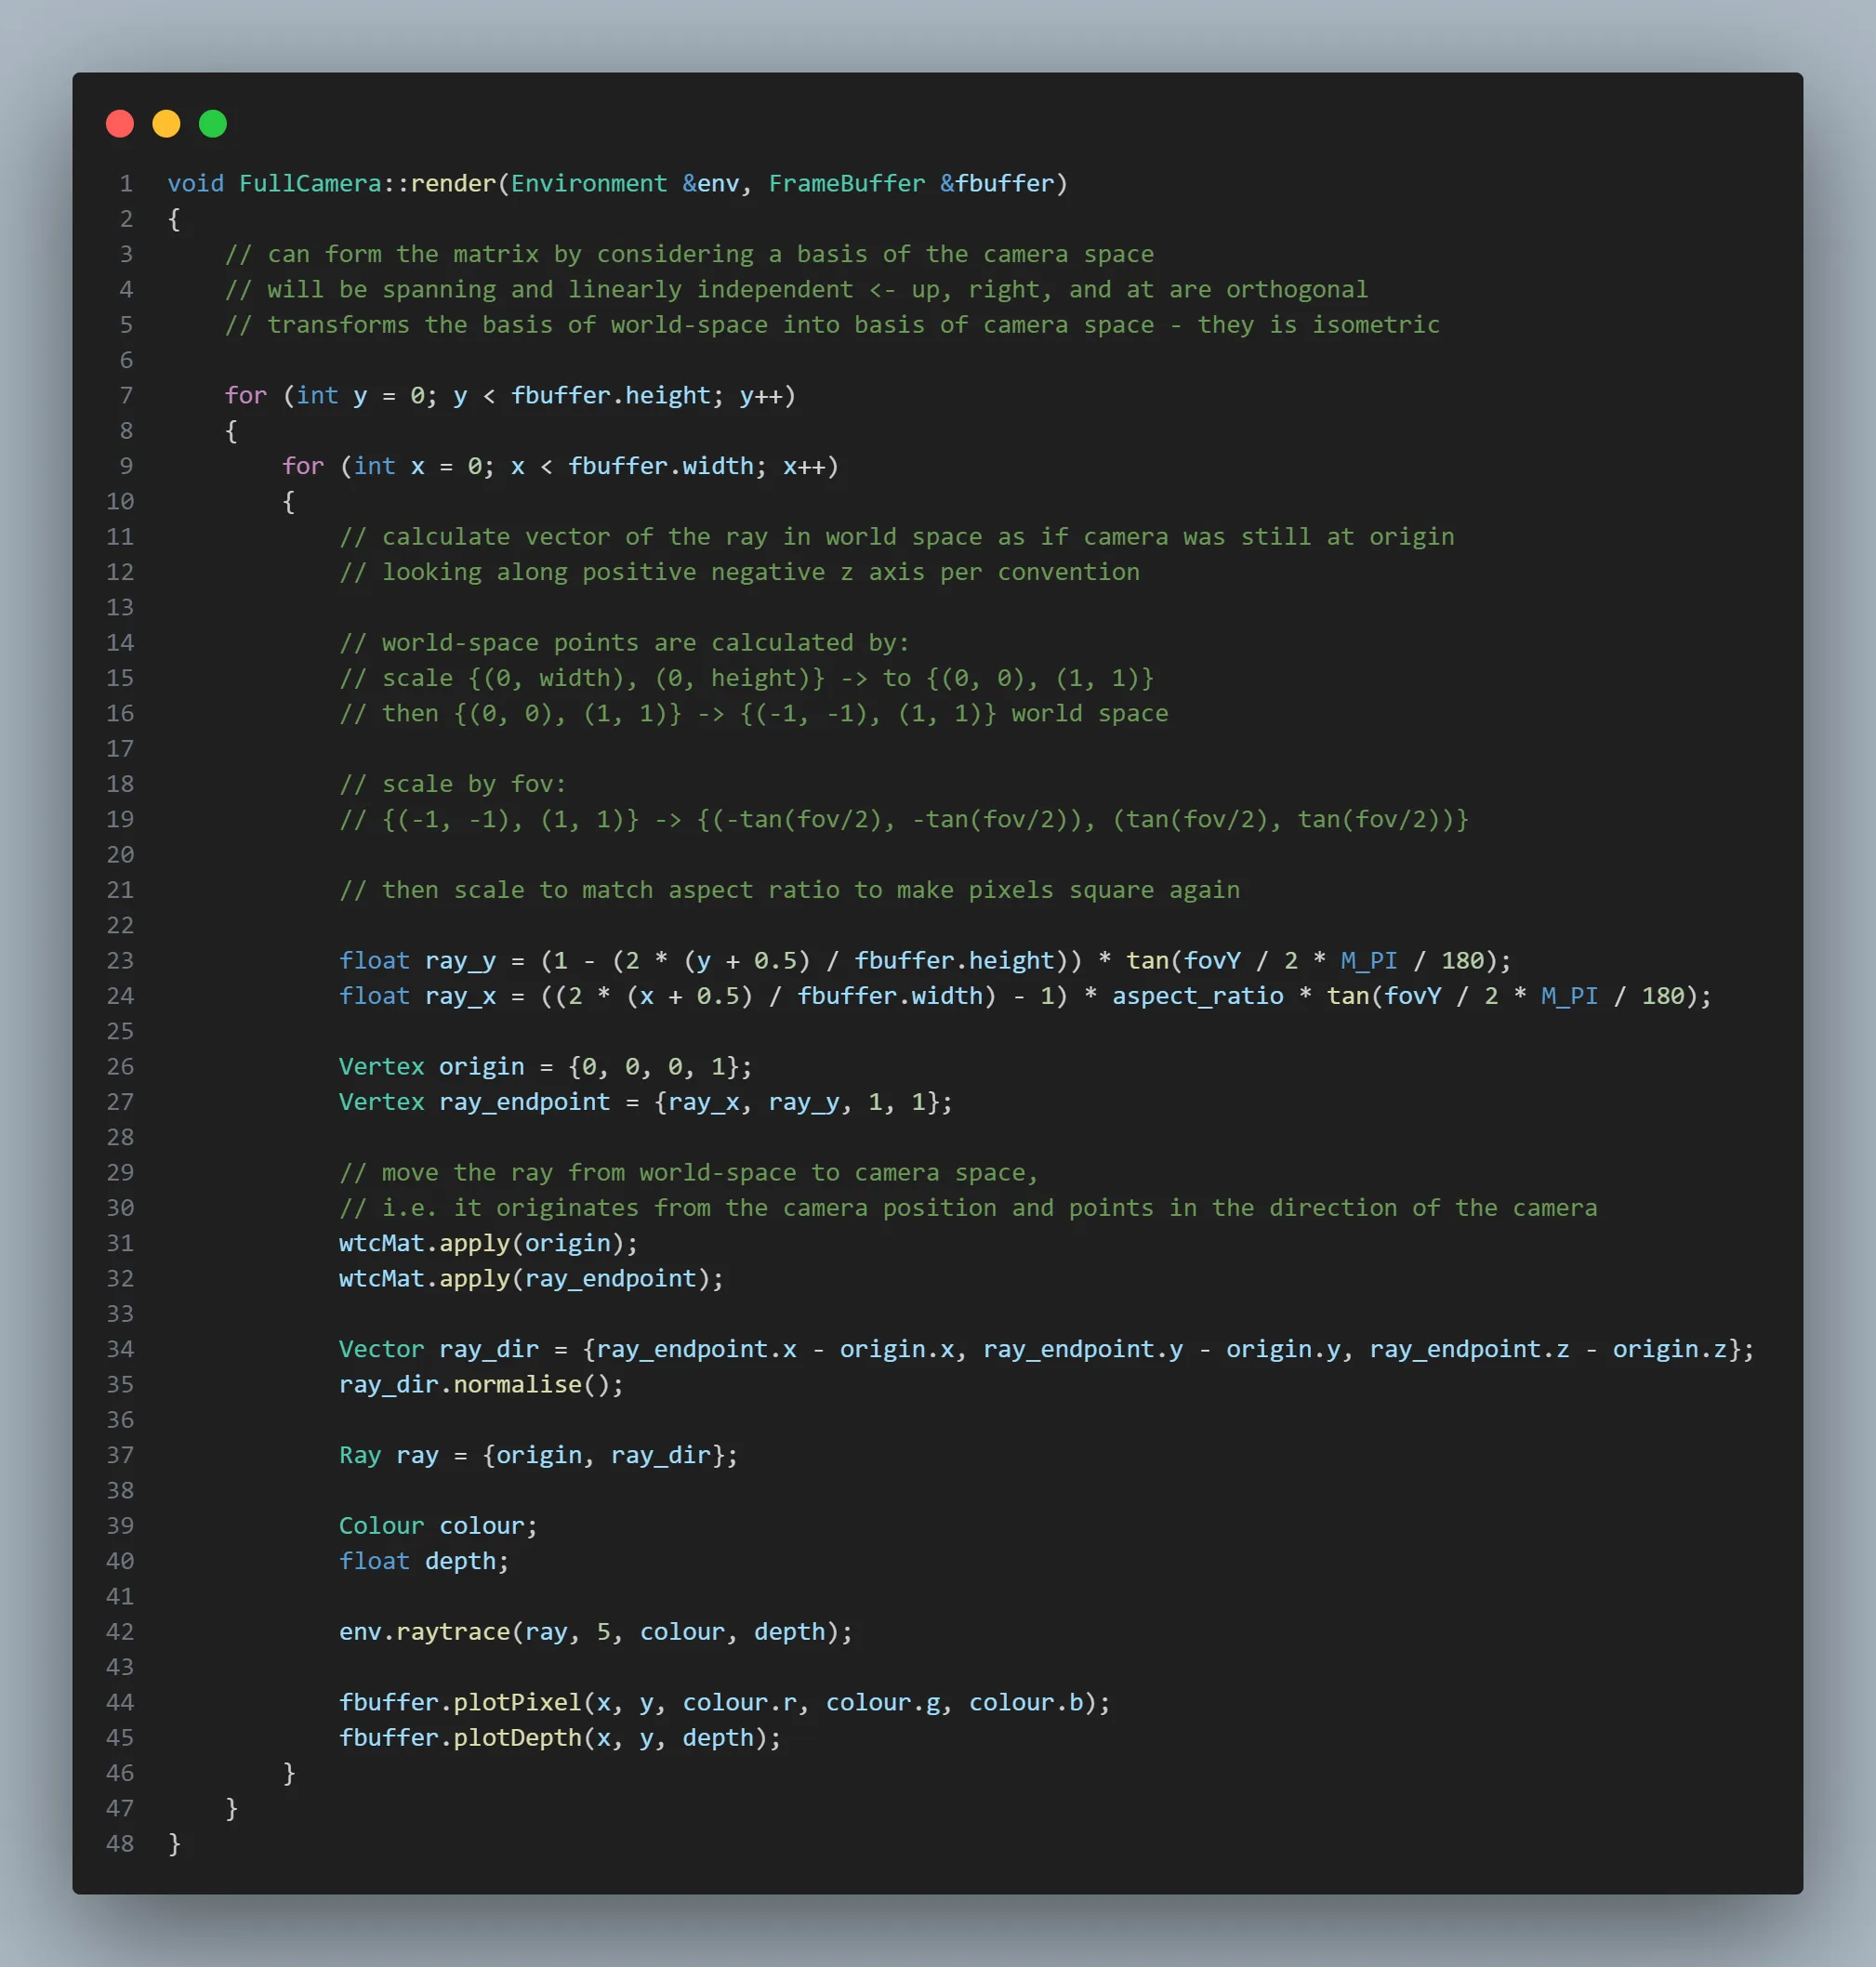Viewport: 1876px width, 1967px height.
Task: Click the M_PI constant on line 23
Action: (x=1369, y=961)
